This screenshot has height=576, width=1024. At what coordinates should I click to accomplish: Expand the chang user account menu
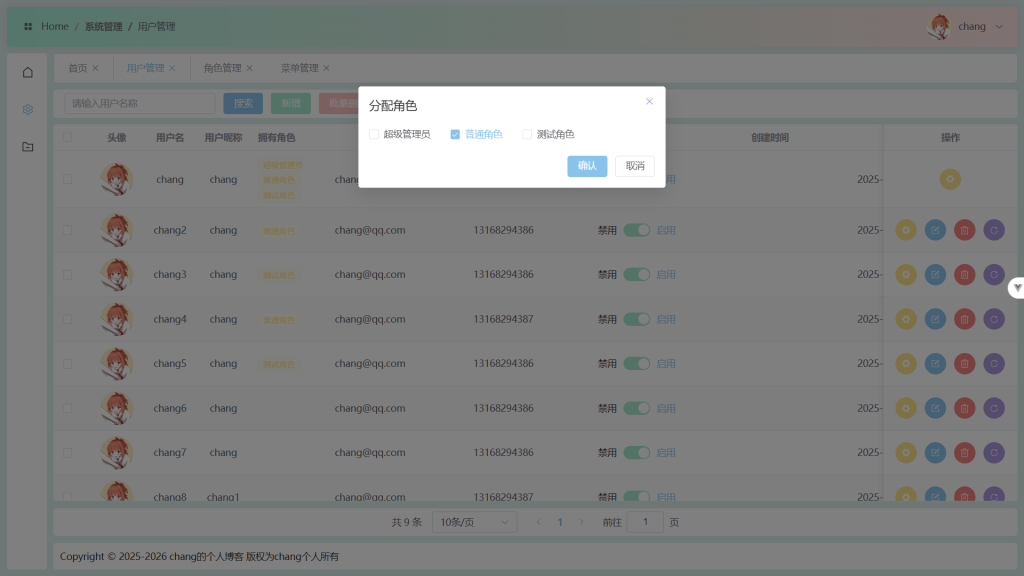pyautogui.click(x=970, y=27)
